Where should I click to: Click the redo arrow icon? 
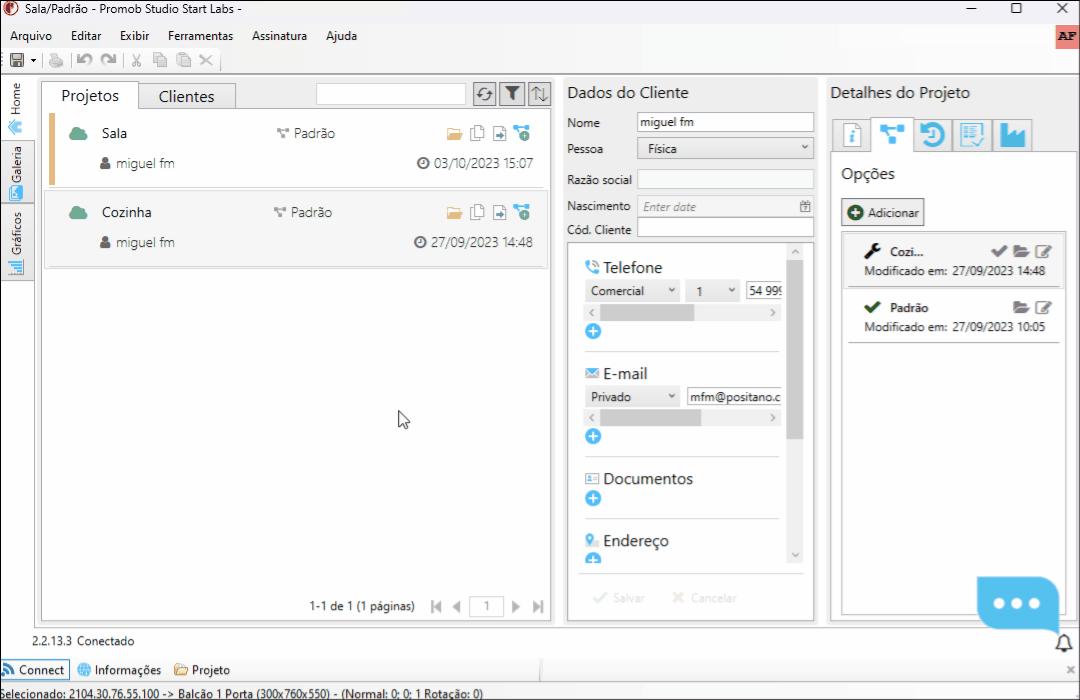tap(108, 60)
